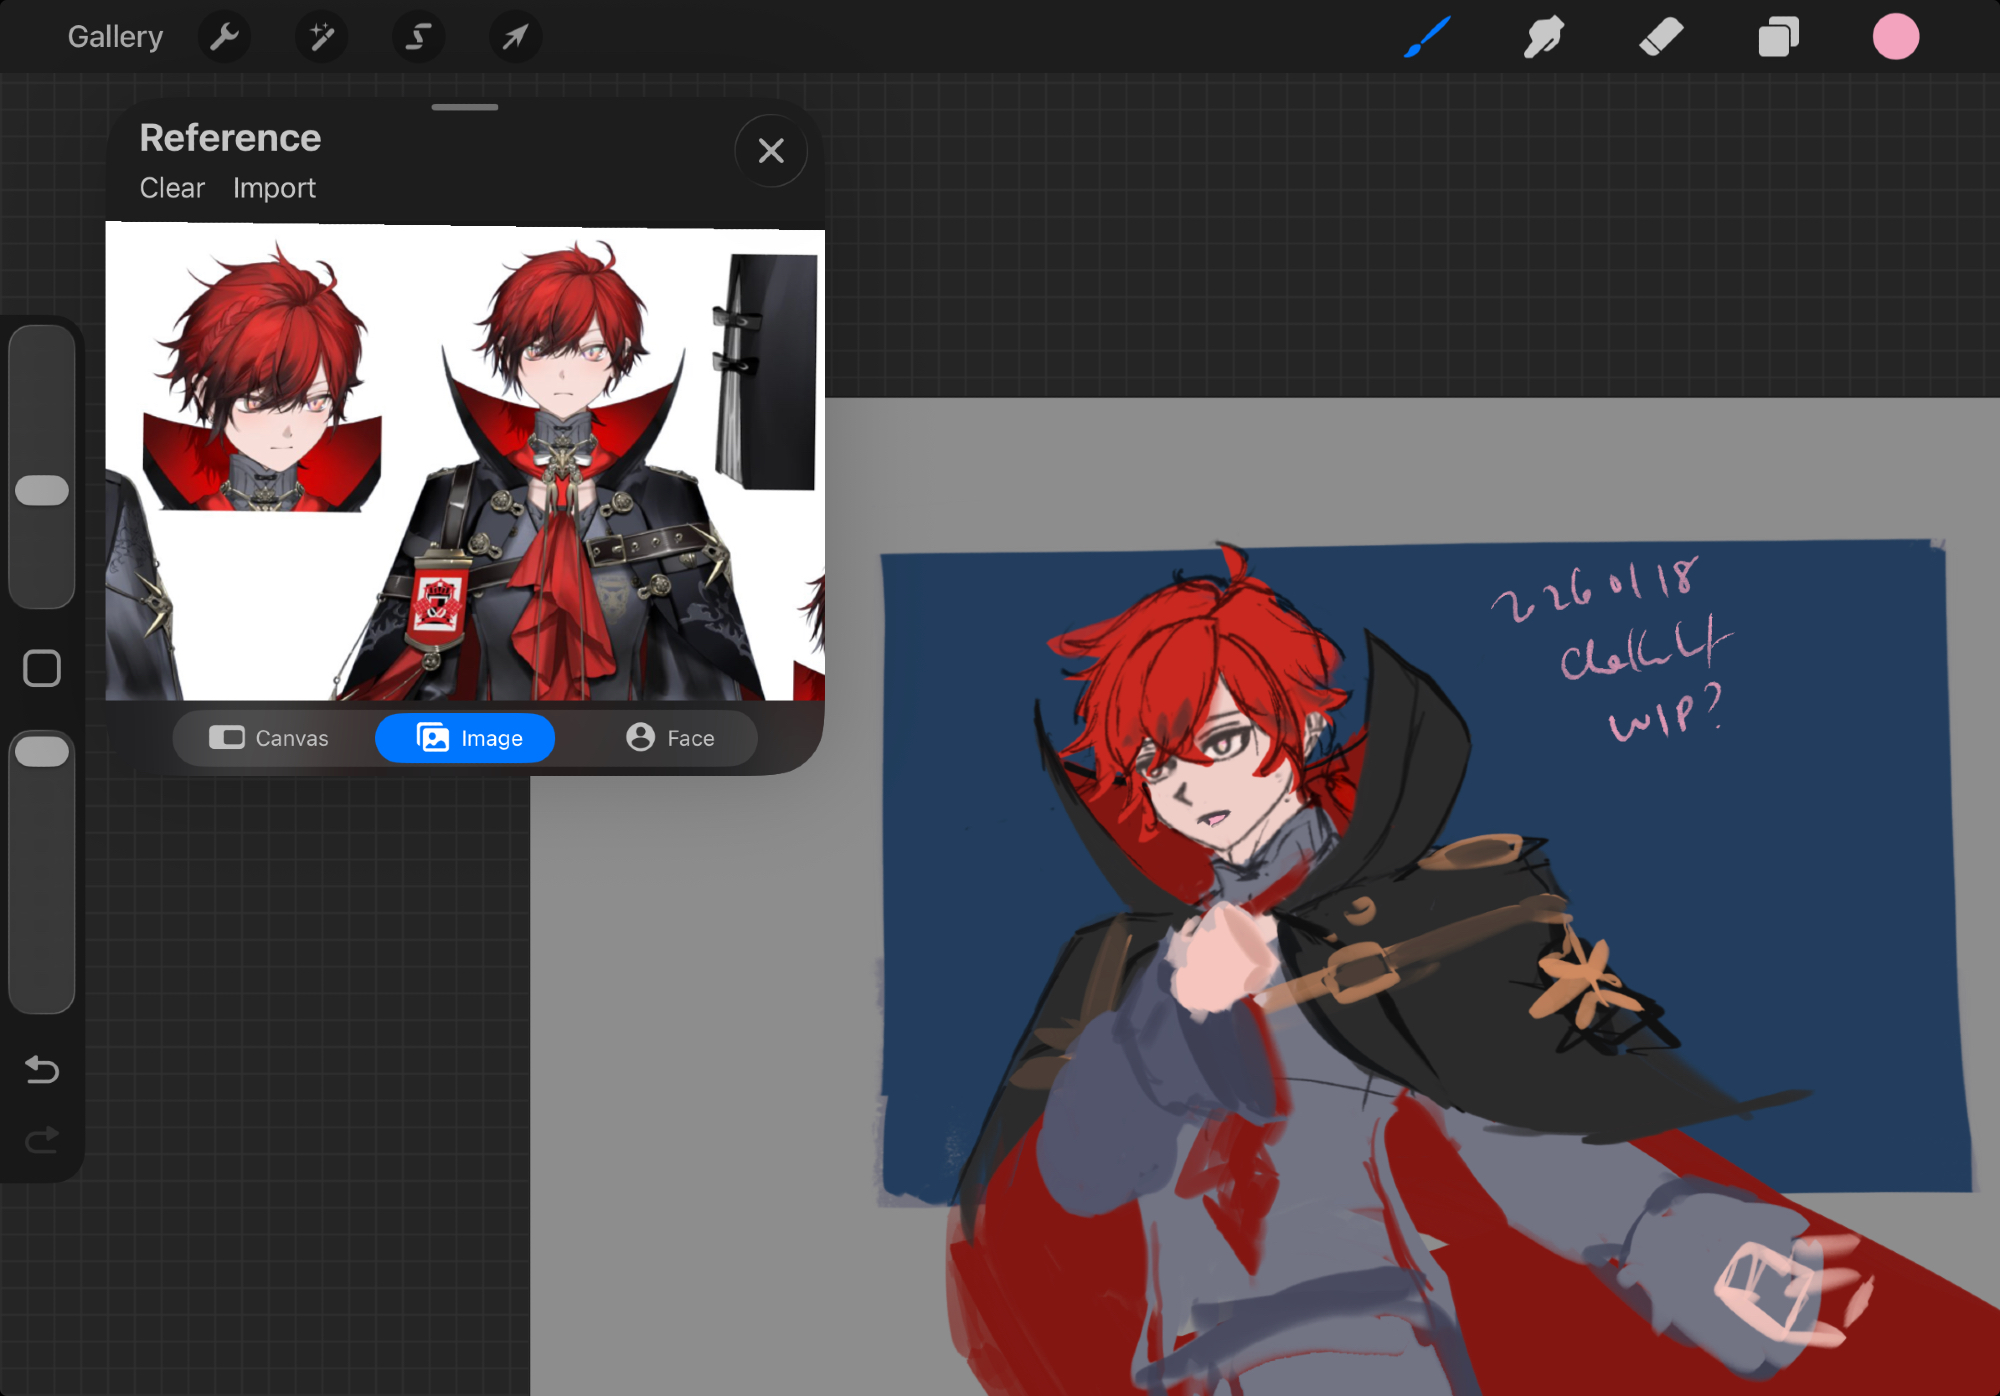Clear the reference image

(x=172, y=188)
